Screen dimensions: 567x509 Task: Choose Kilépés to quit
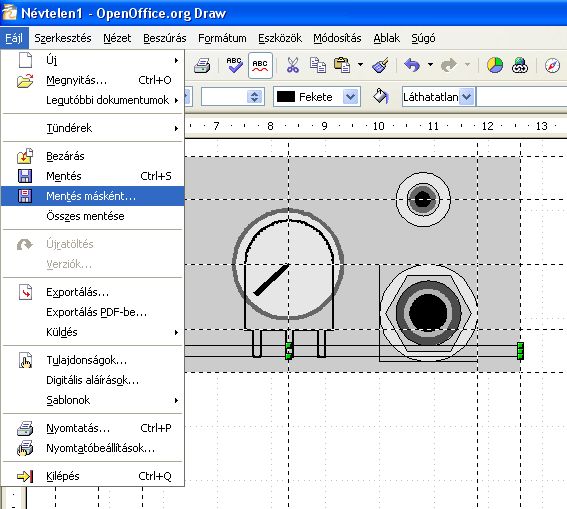[93, 476]
